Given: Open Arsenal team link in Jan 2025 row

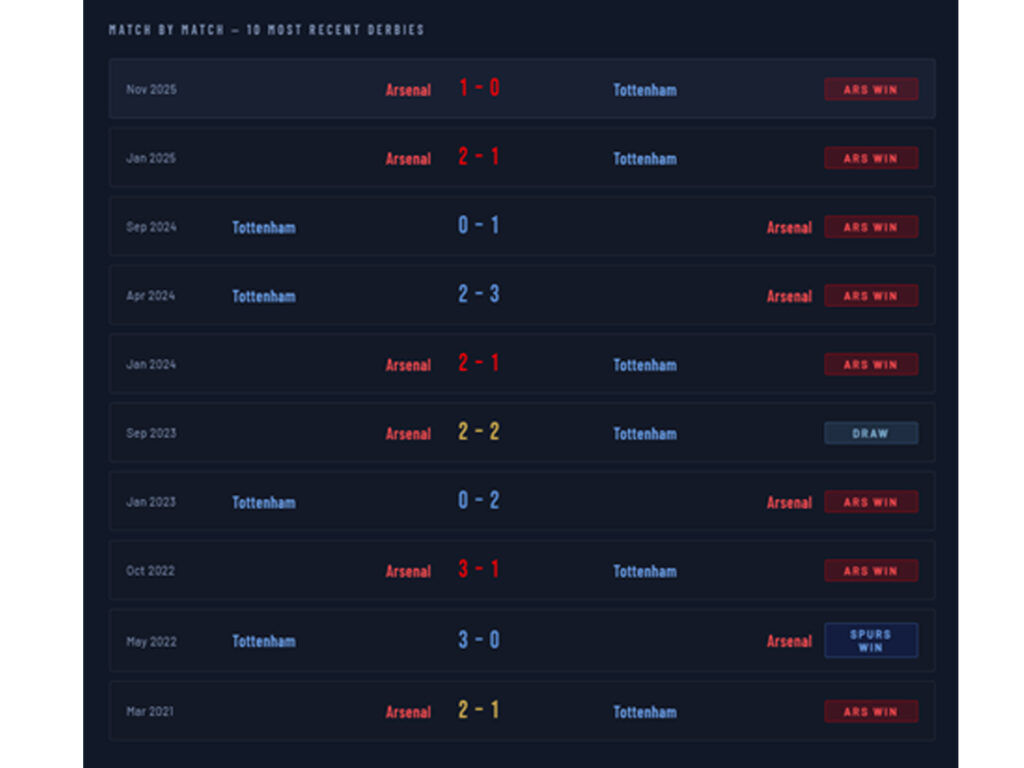Looking at the screenshot, I should [408, 159].
